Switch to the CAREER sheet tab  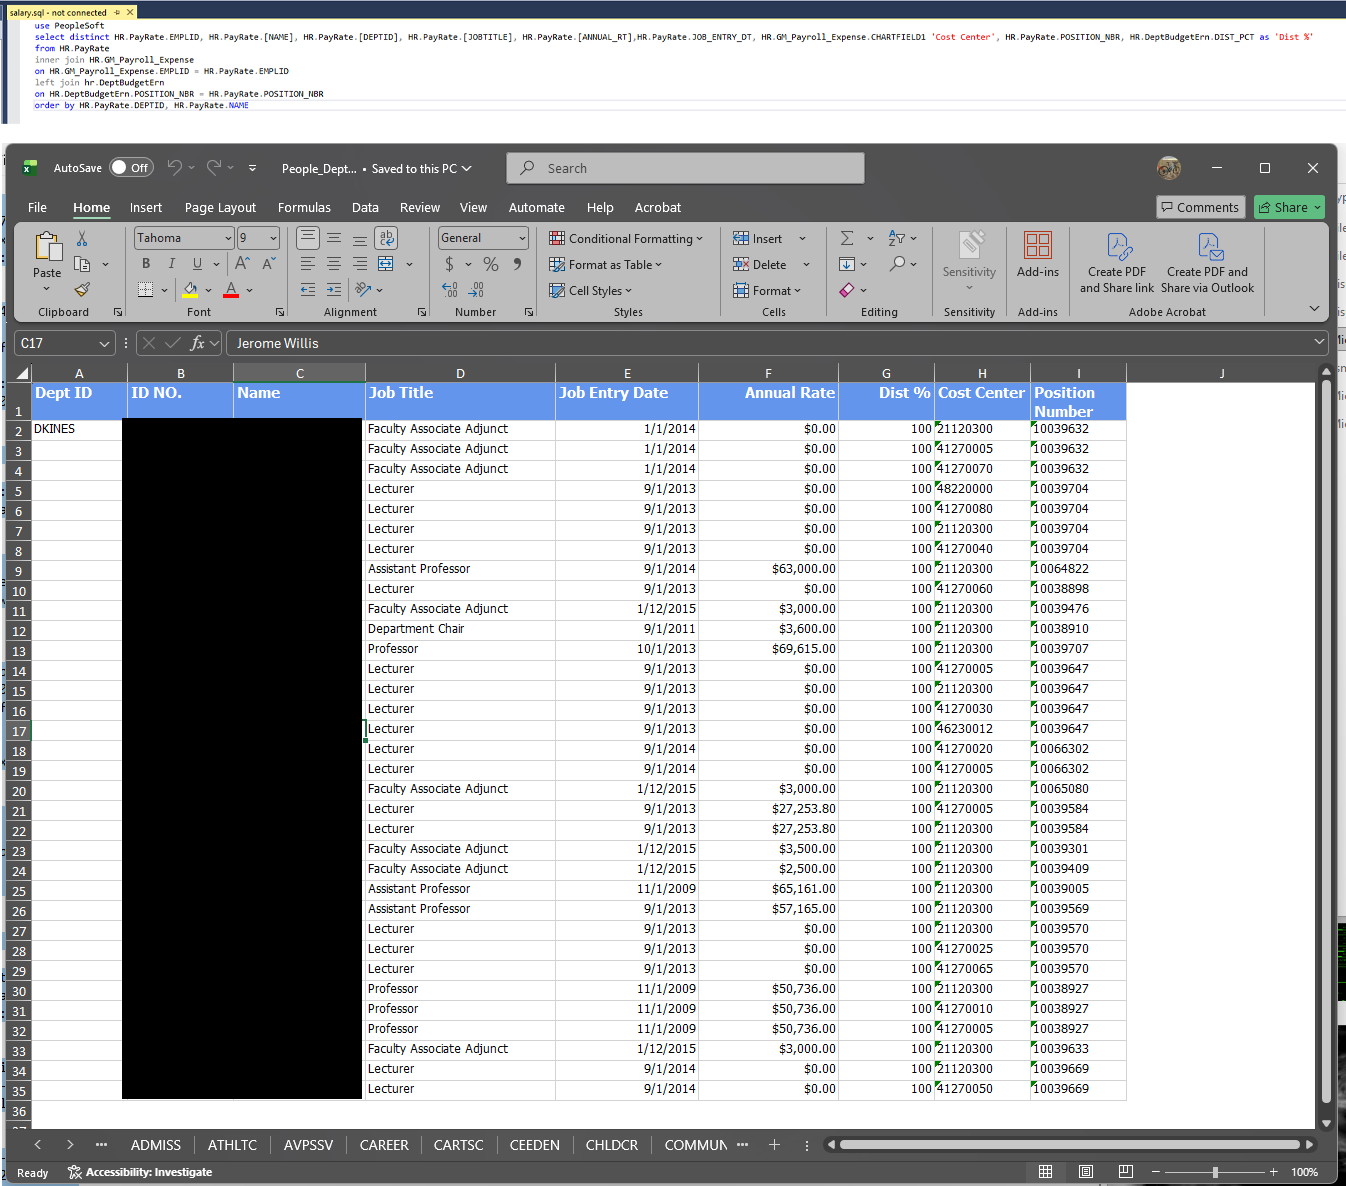384,1145
